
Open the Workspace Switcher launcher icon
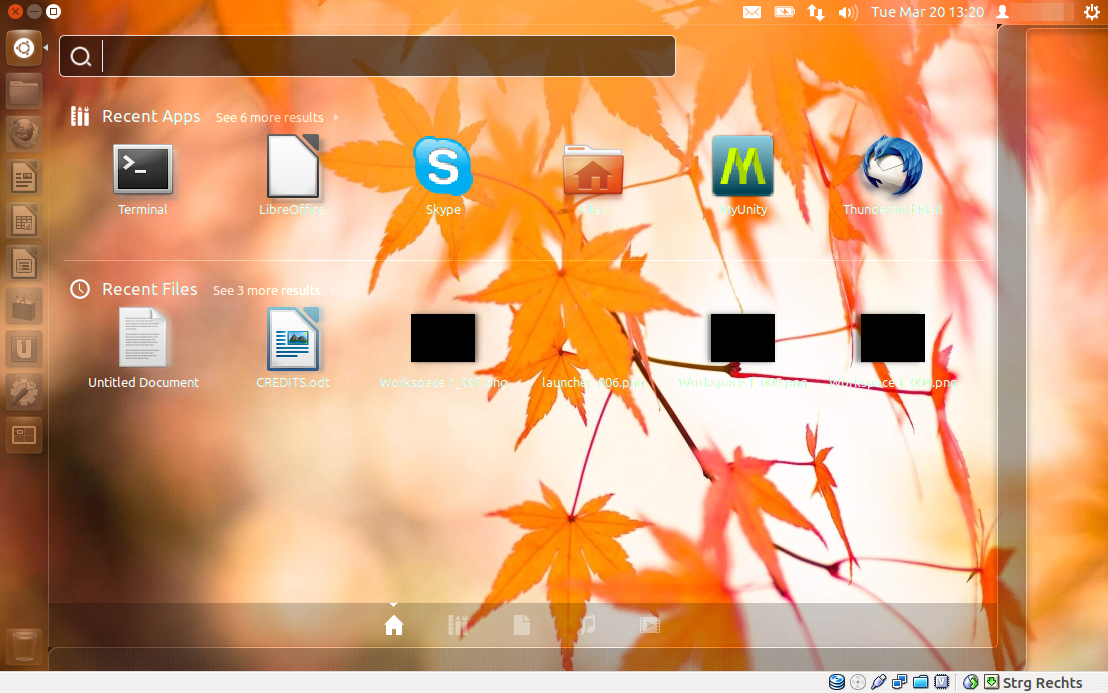click(x=23, y=435)
